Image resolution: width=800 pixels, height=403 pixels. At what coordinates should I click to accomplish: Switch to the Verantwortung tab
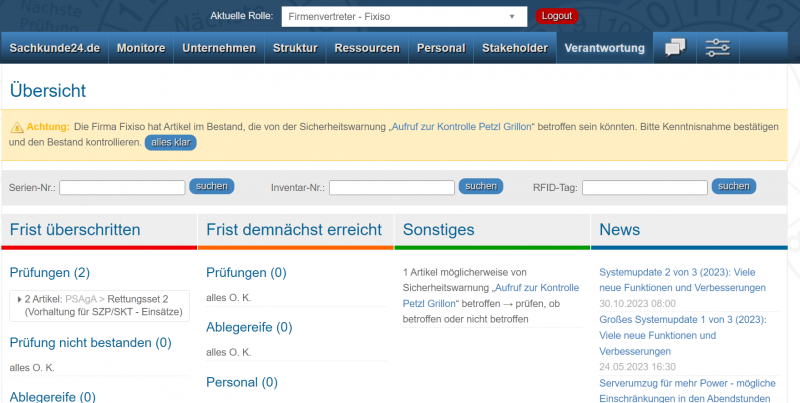point(604,48)
